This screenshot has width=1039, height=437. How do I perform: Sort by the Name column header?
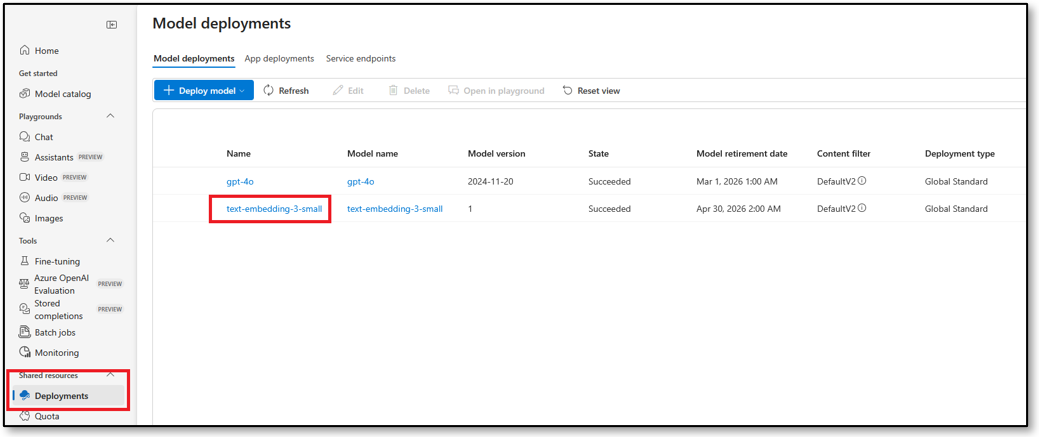239,153
